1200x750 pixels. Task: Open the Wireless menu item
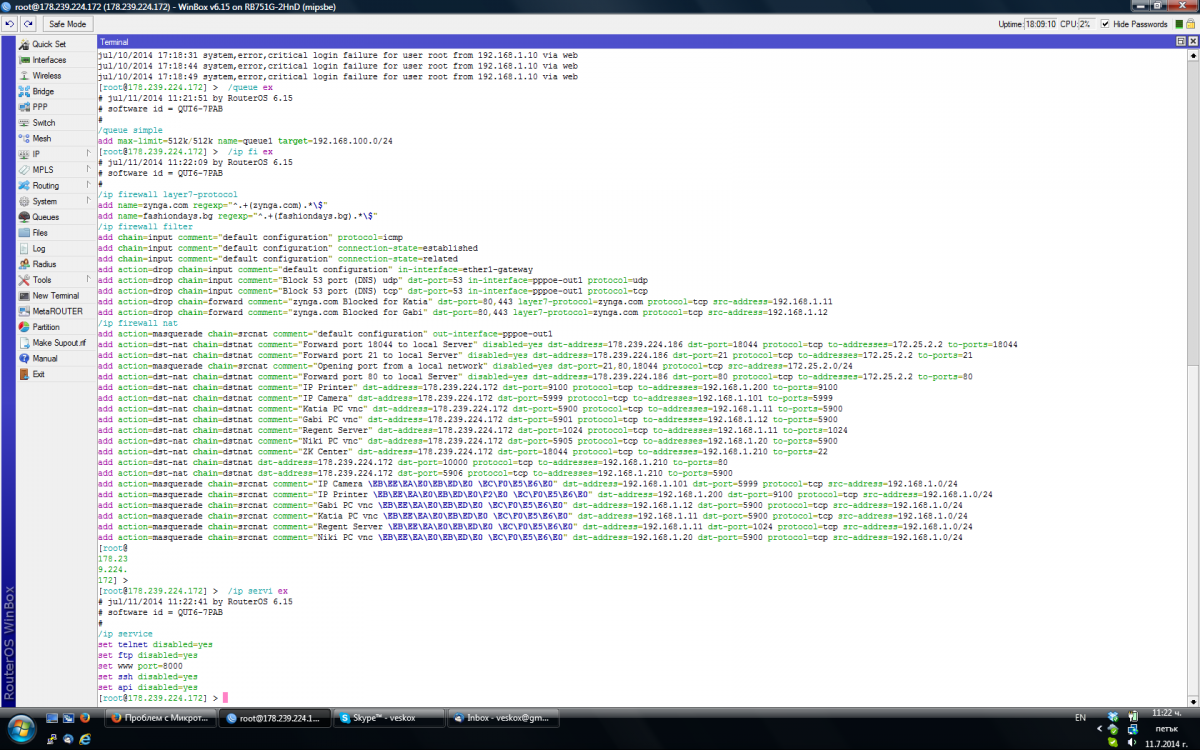[x=46, y=75]
